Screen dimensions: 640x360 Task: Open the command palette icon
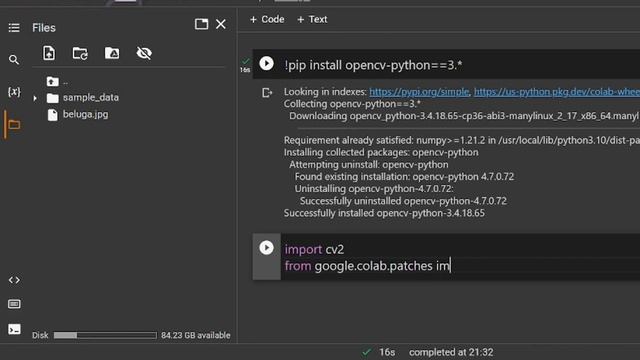point(14,304)
